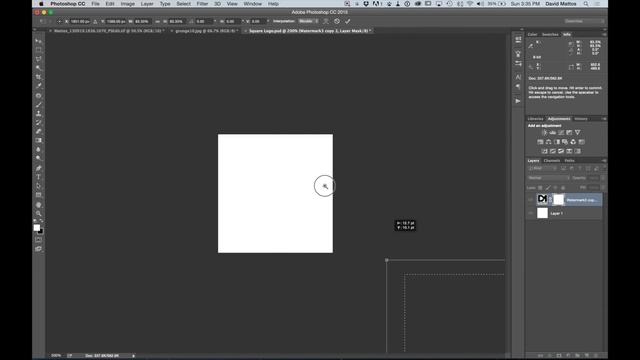This screenshot has height=360, width=640.
Task: Toggle relative positioning triangle icon
Action: [95, 21]
